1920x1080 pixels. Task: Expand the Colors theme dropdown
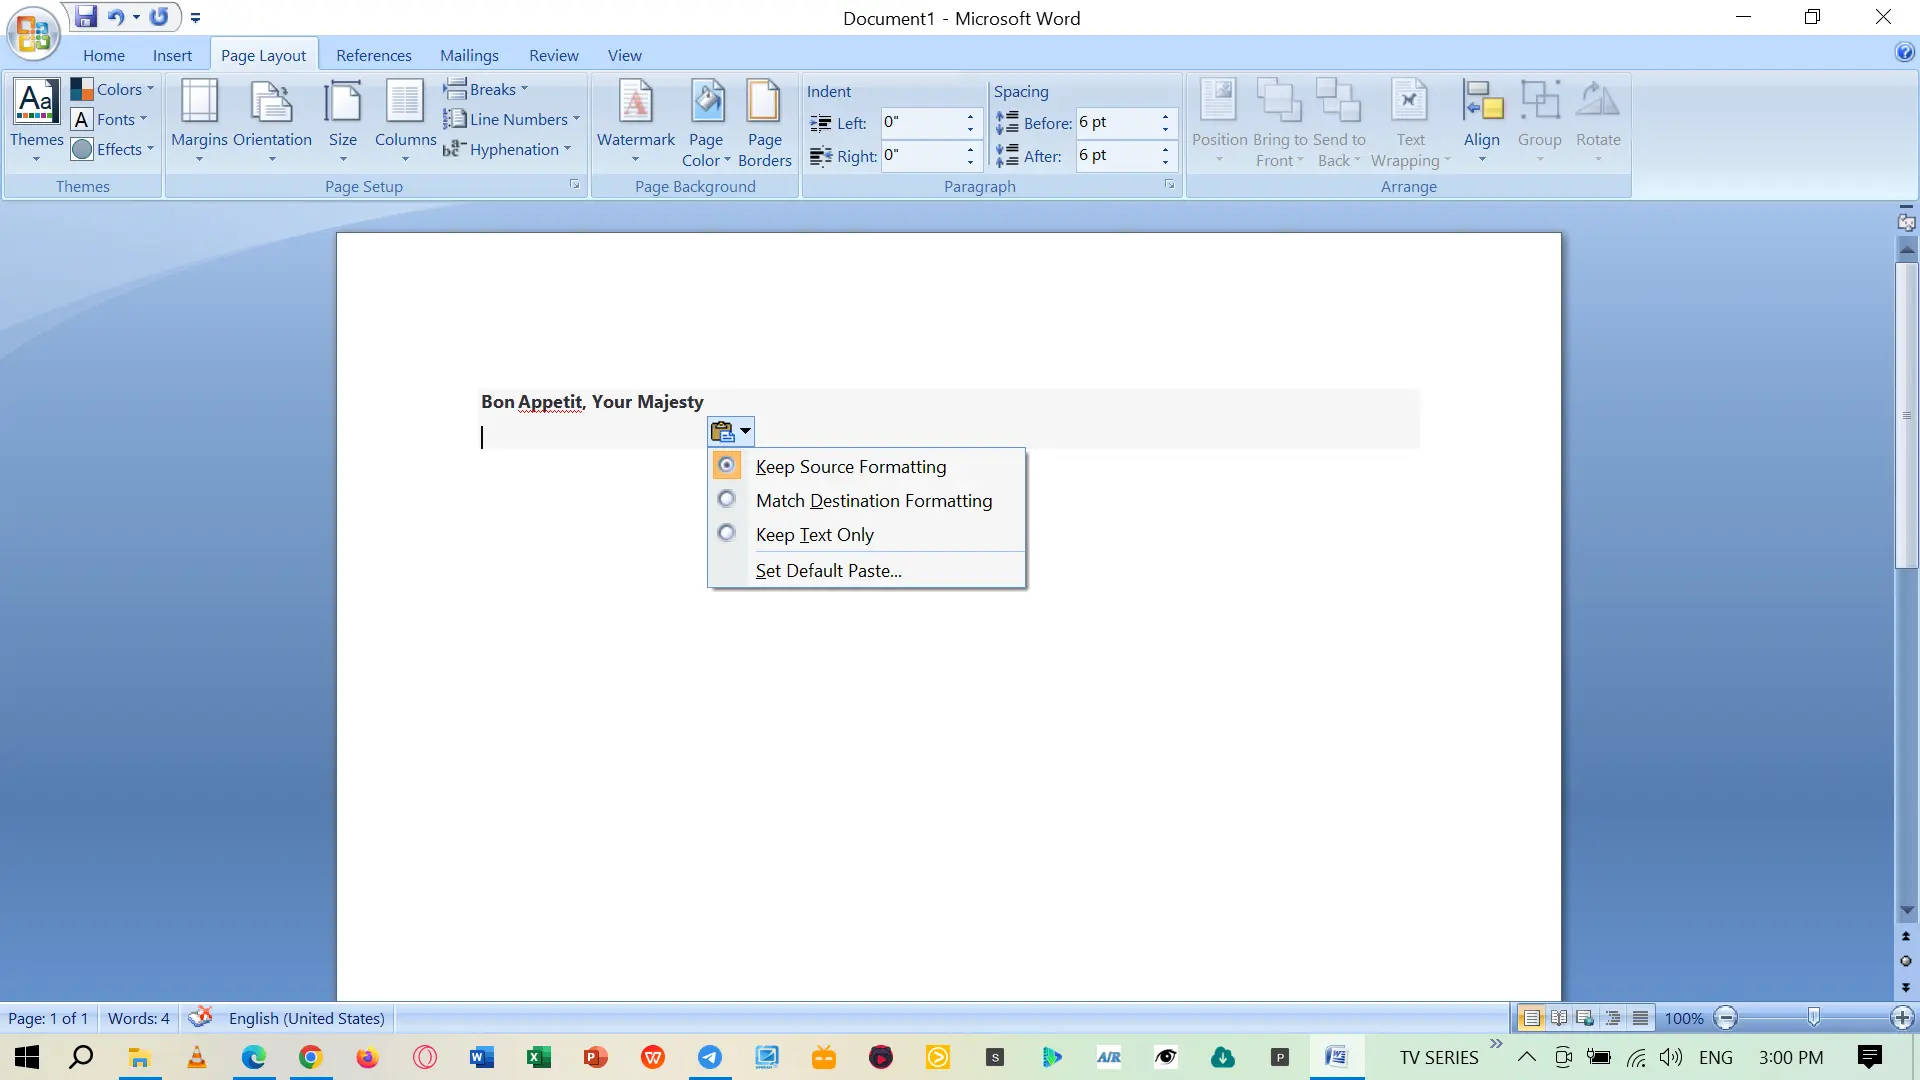click(x=113, y=89)
